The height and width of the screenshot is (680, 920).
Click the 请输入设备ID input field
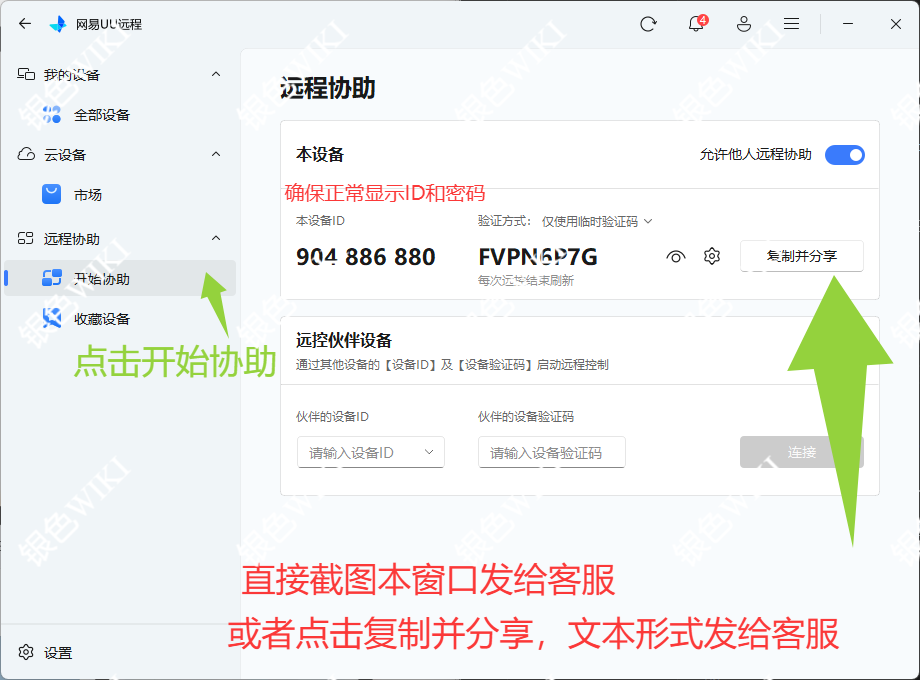click(370, 452)
